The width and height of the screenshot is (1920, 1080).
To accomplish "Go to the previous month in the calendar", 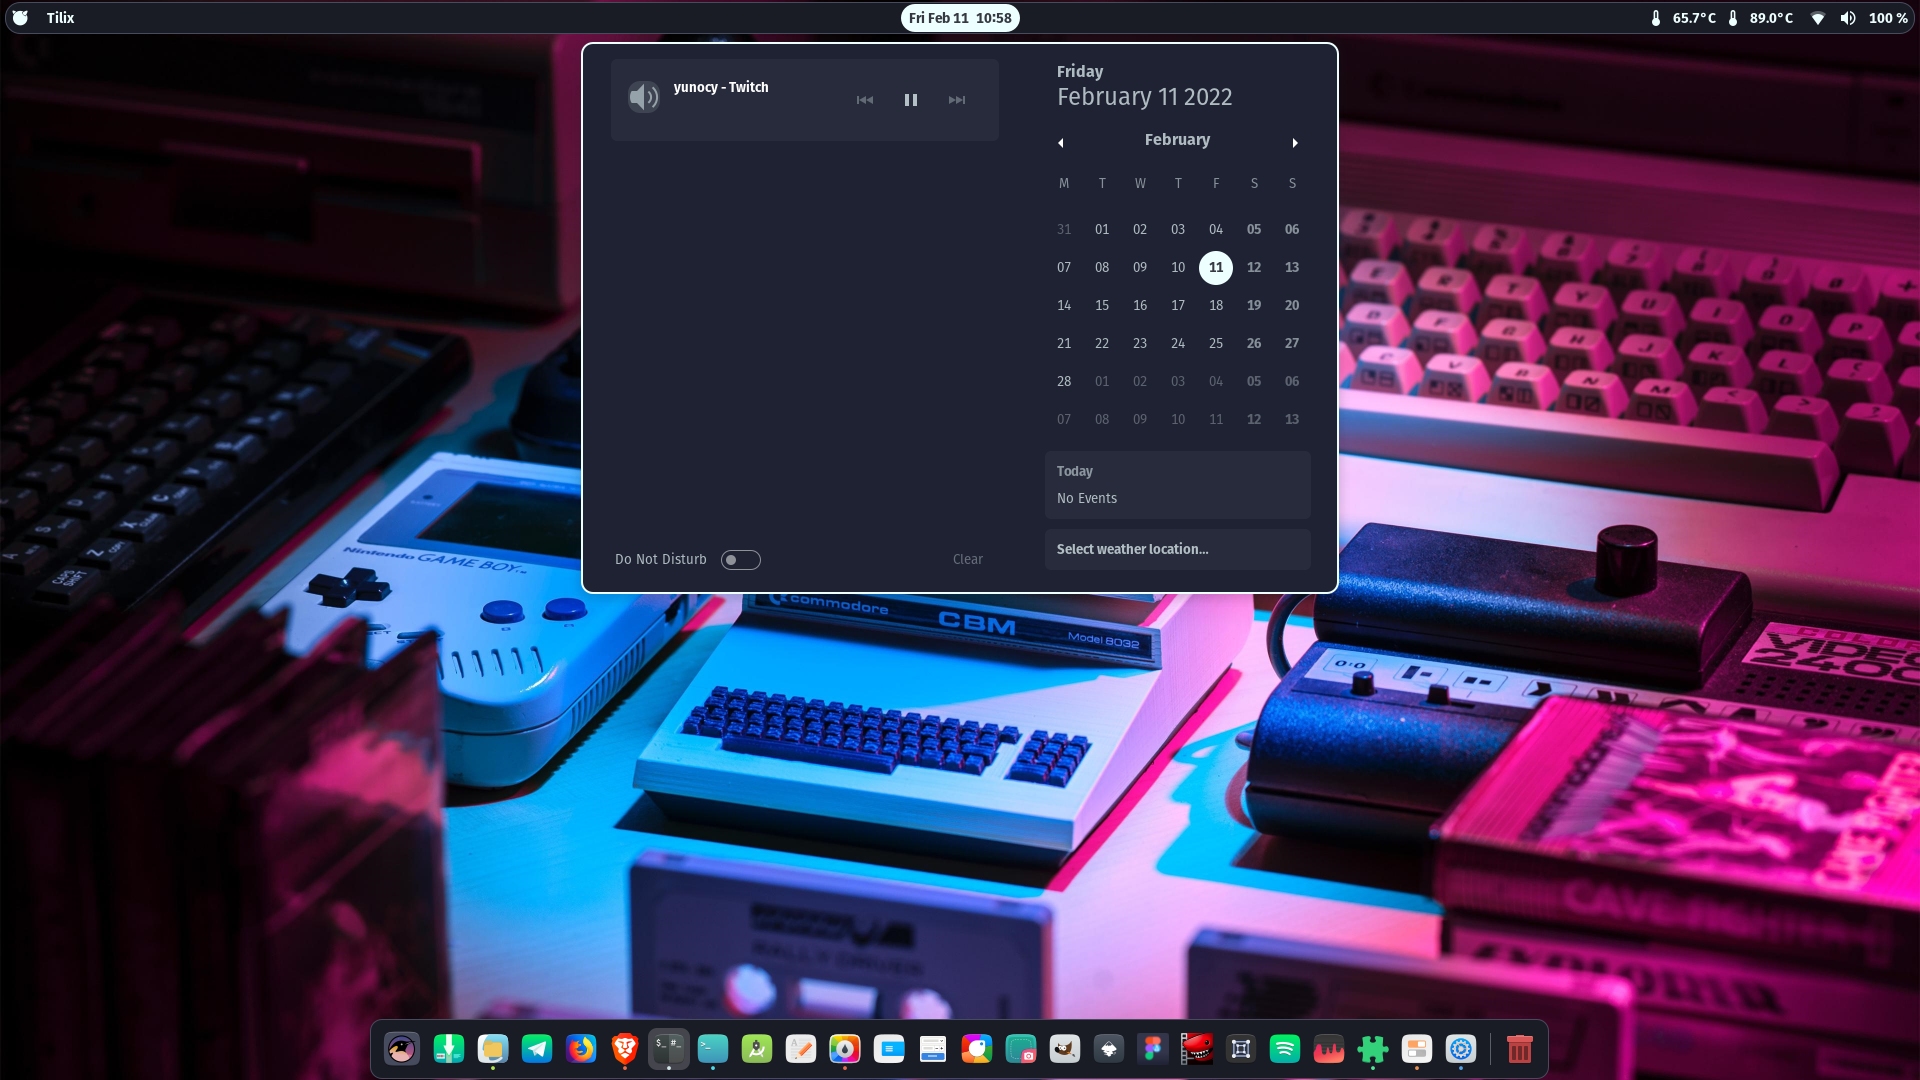I will (1060, 142).
